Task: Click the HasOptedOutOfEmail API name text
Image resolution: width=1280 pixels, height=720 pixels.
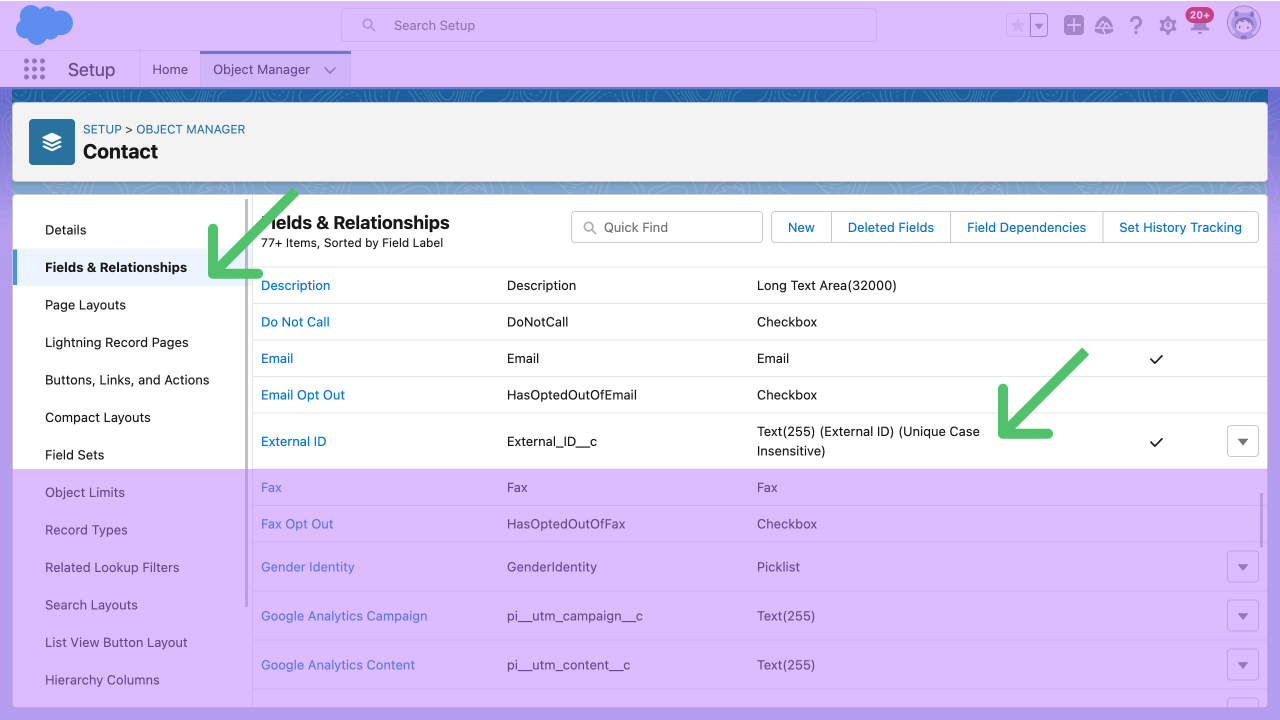Action: pyautogui.click(x=572, y=395)
